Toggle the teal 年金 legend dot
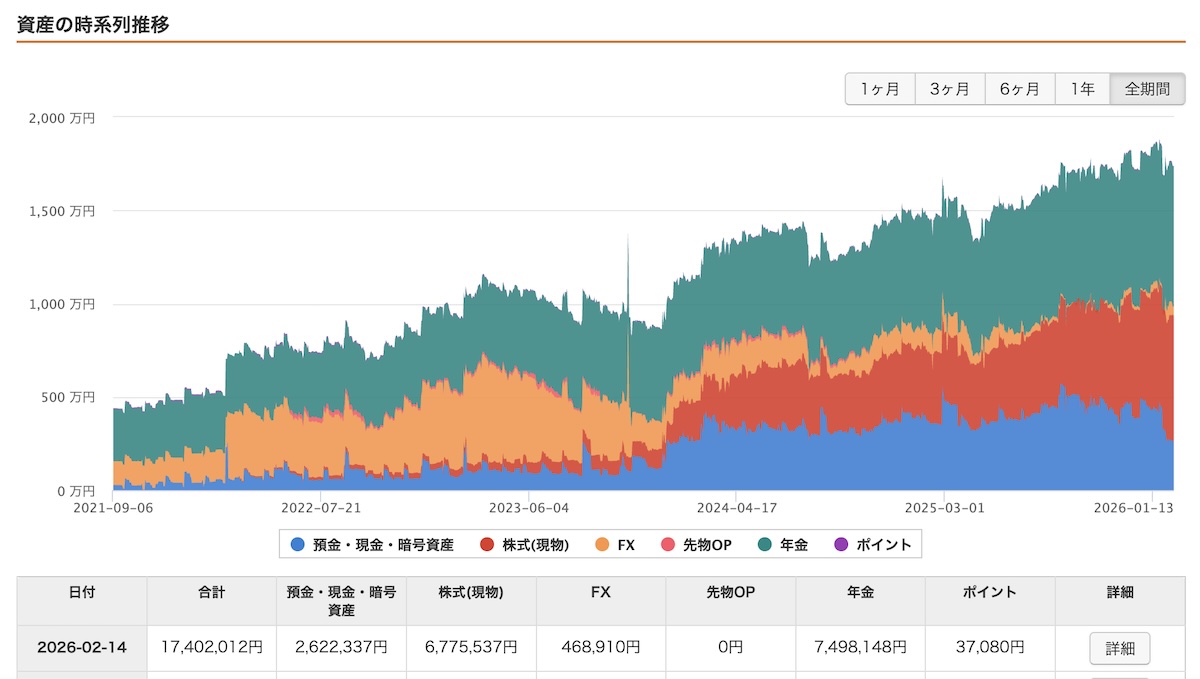1200x679 pixels. tap(765, 545)
